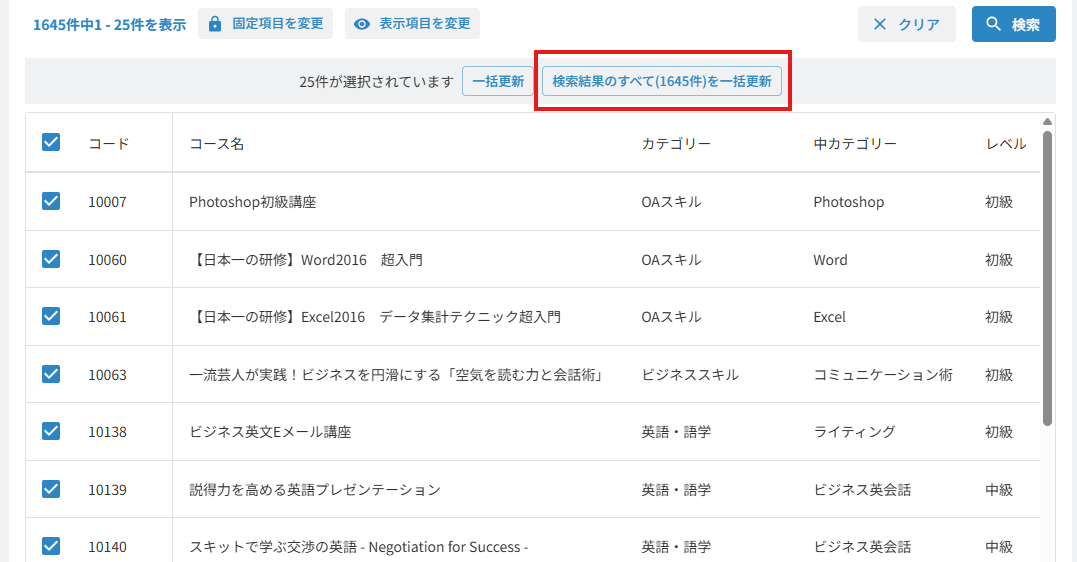Screen dimensions: 1077x562
Task: Uncheck the checkbox for code 10063
Action: [51, 374]
